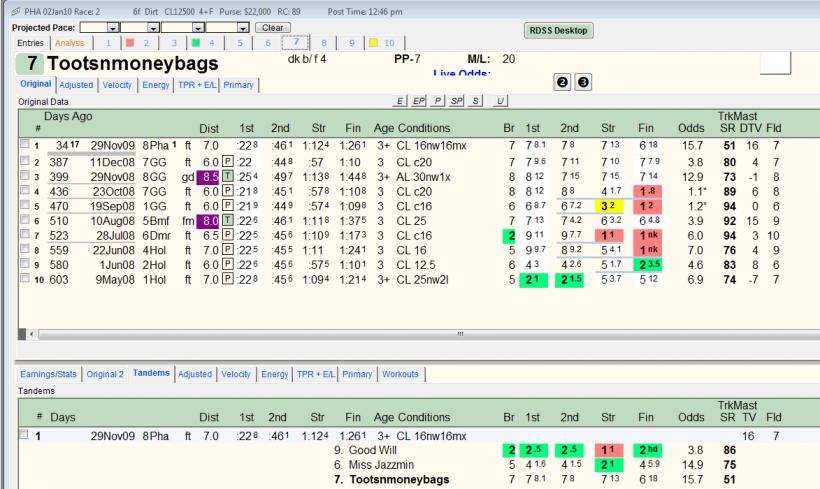820x489 pixels.
Task: Open the third Projected Pace dropdown
Action: coord(198,28)
